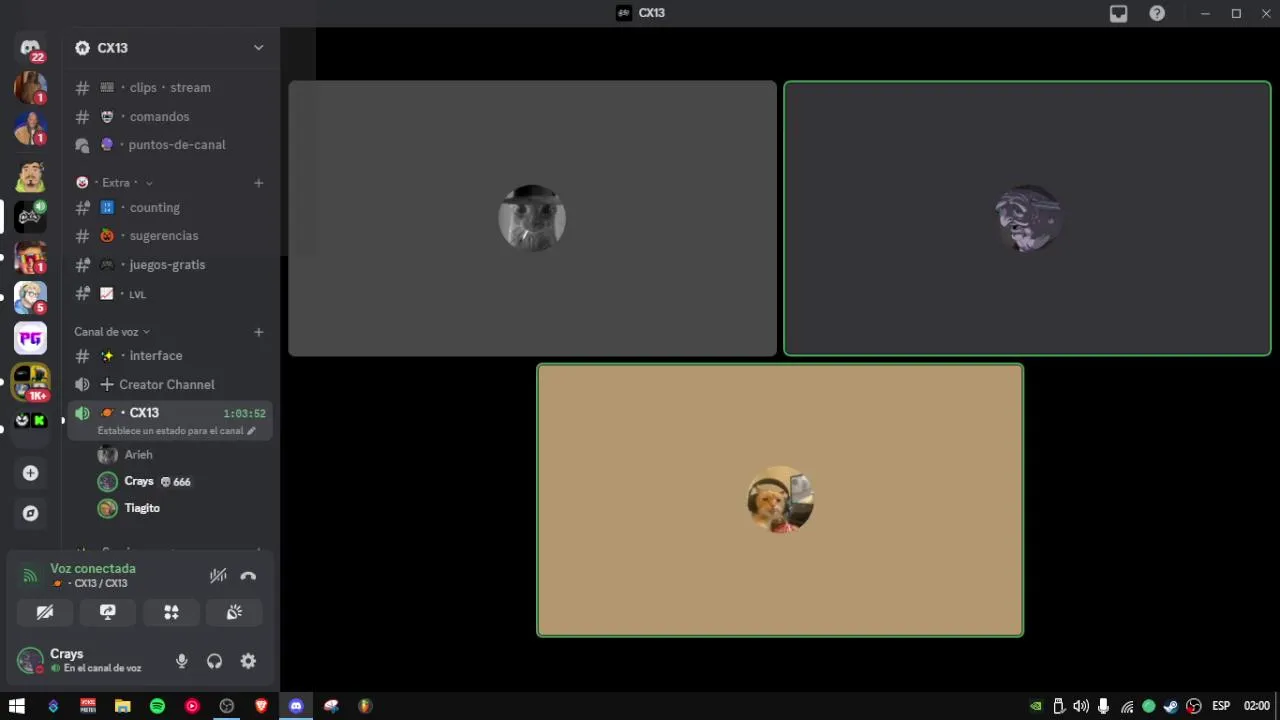Start an Activity from voice panel
This screenshot has width=1280, height=720.
click(171, 612)
